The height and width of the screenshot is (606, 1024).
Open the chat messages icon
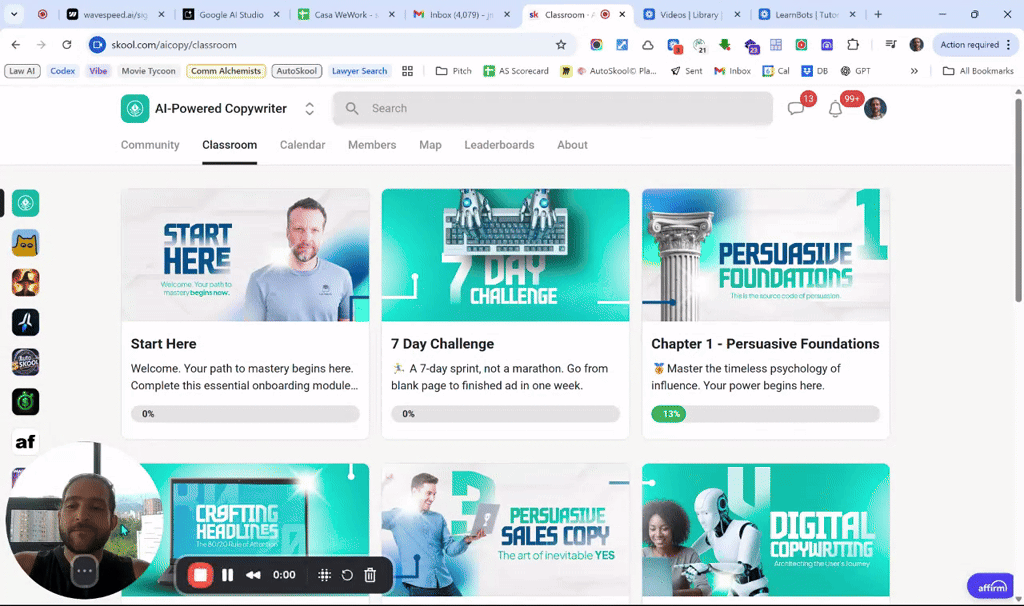[795, 108]
